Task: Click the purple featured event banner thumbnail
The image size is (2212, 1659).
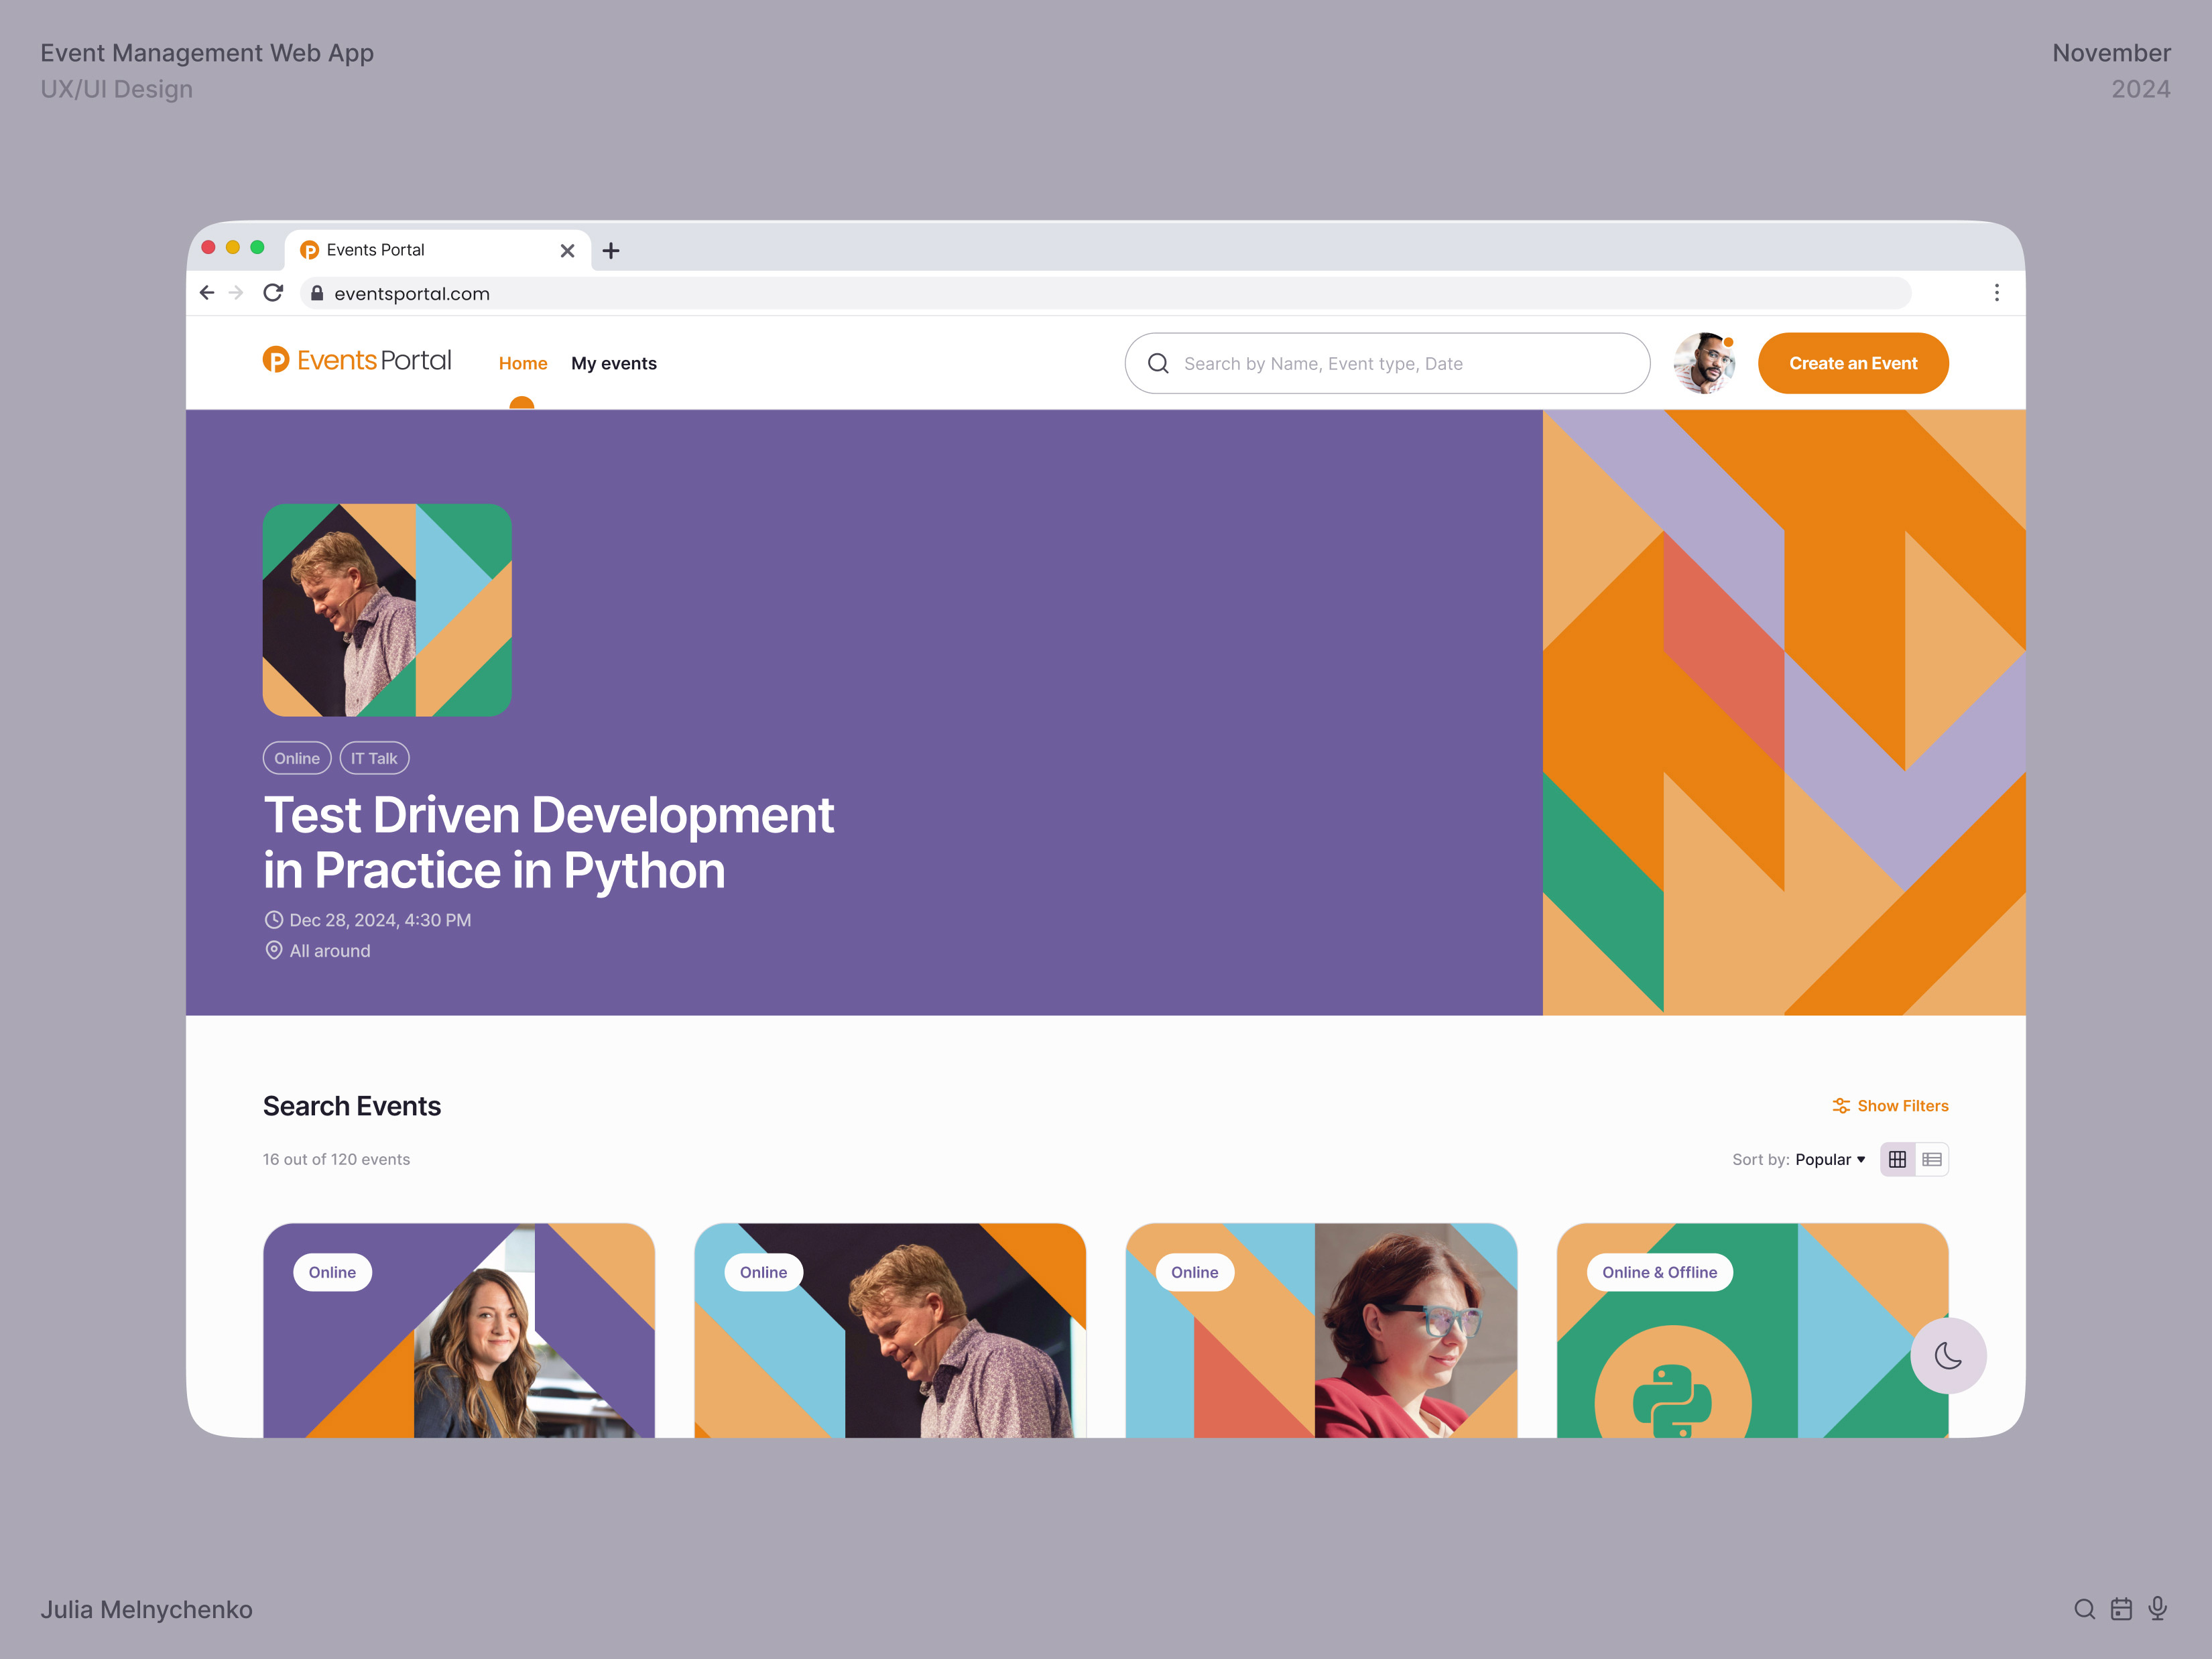Action: coord(387,610)
